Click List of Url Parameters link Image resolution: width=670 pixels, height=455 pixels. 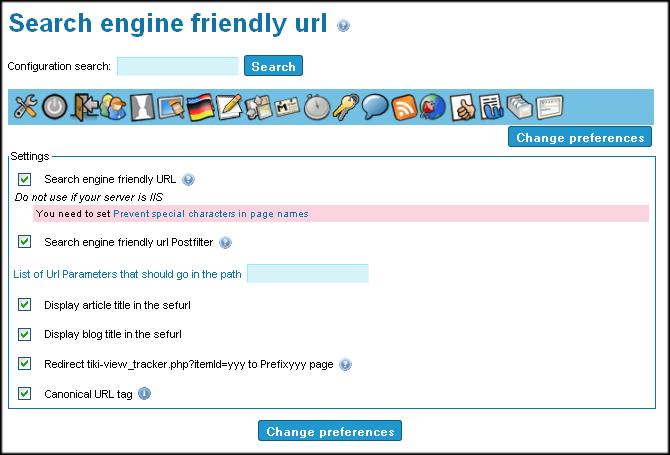127,274
